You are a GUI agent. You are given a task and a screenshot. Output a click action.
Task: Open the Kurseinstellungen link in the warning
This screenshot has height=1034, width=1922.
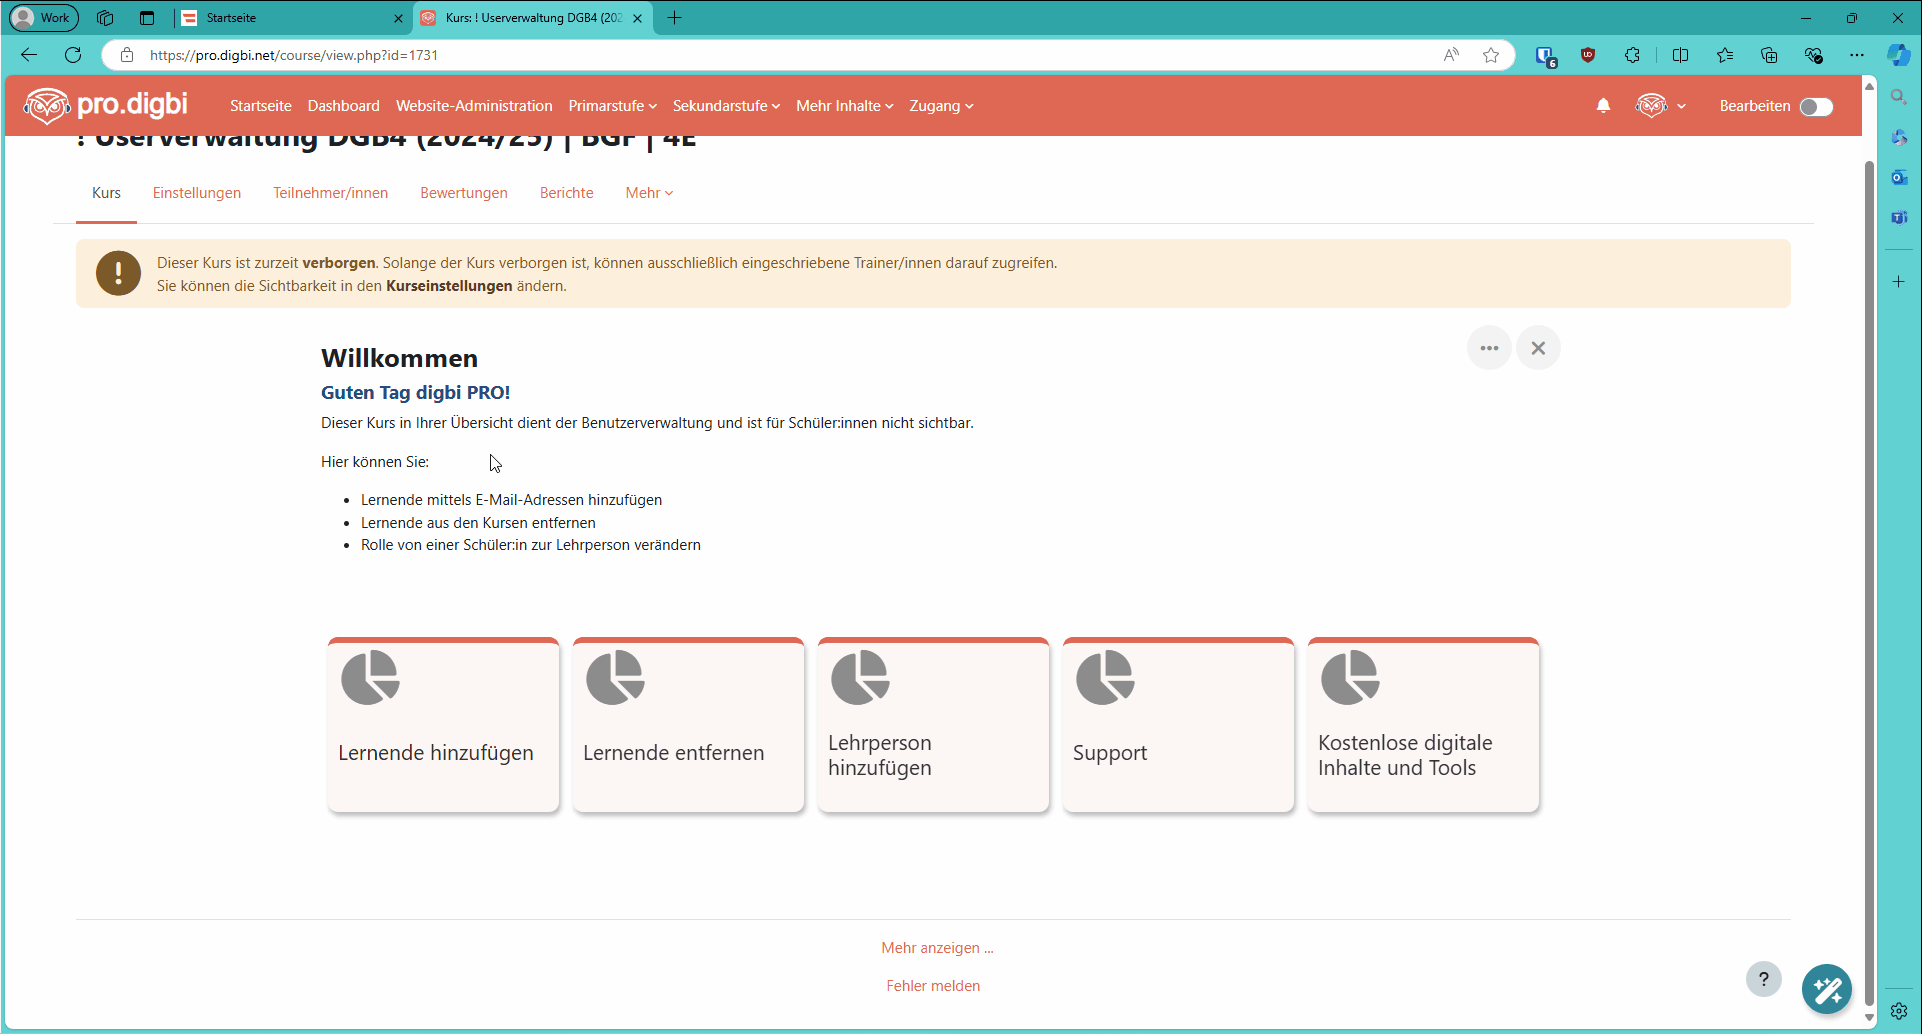tap(448, 285)
